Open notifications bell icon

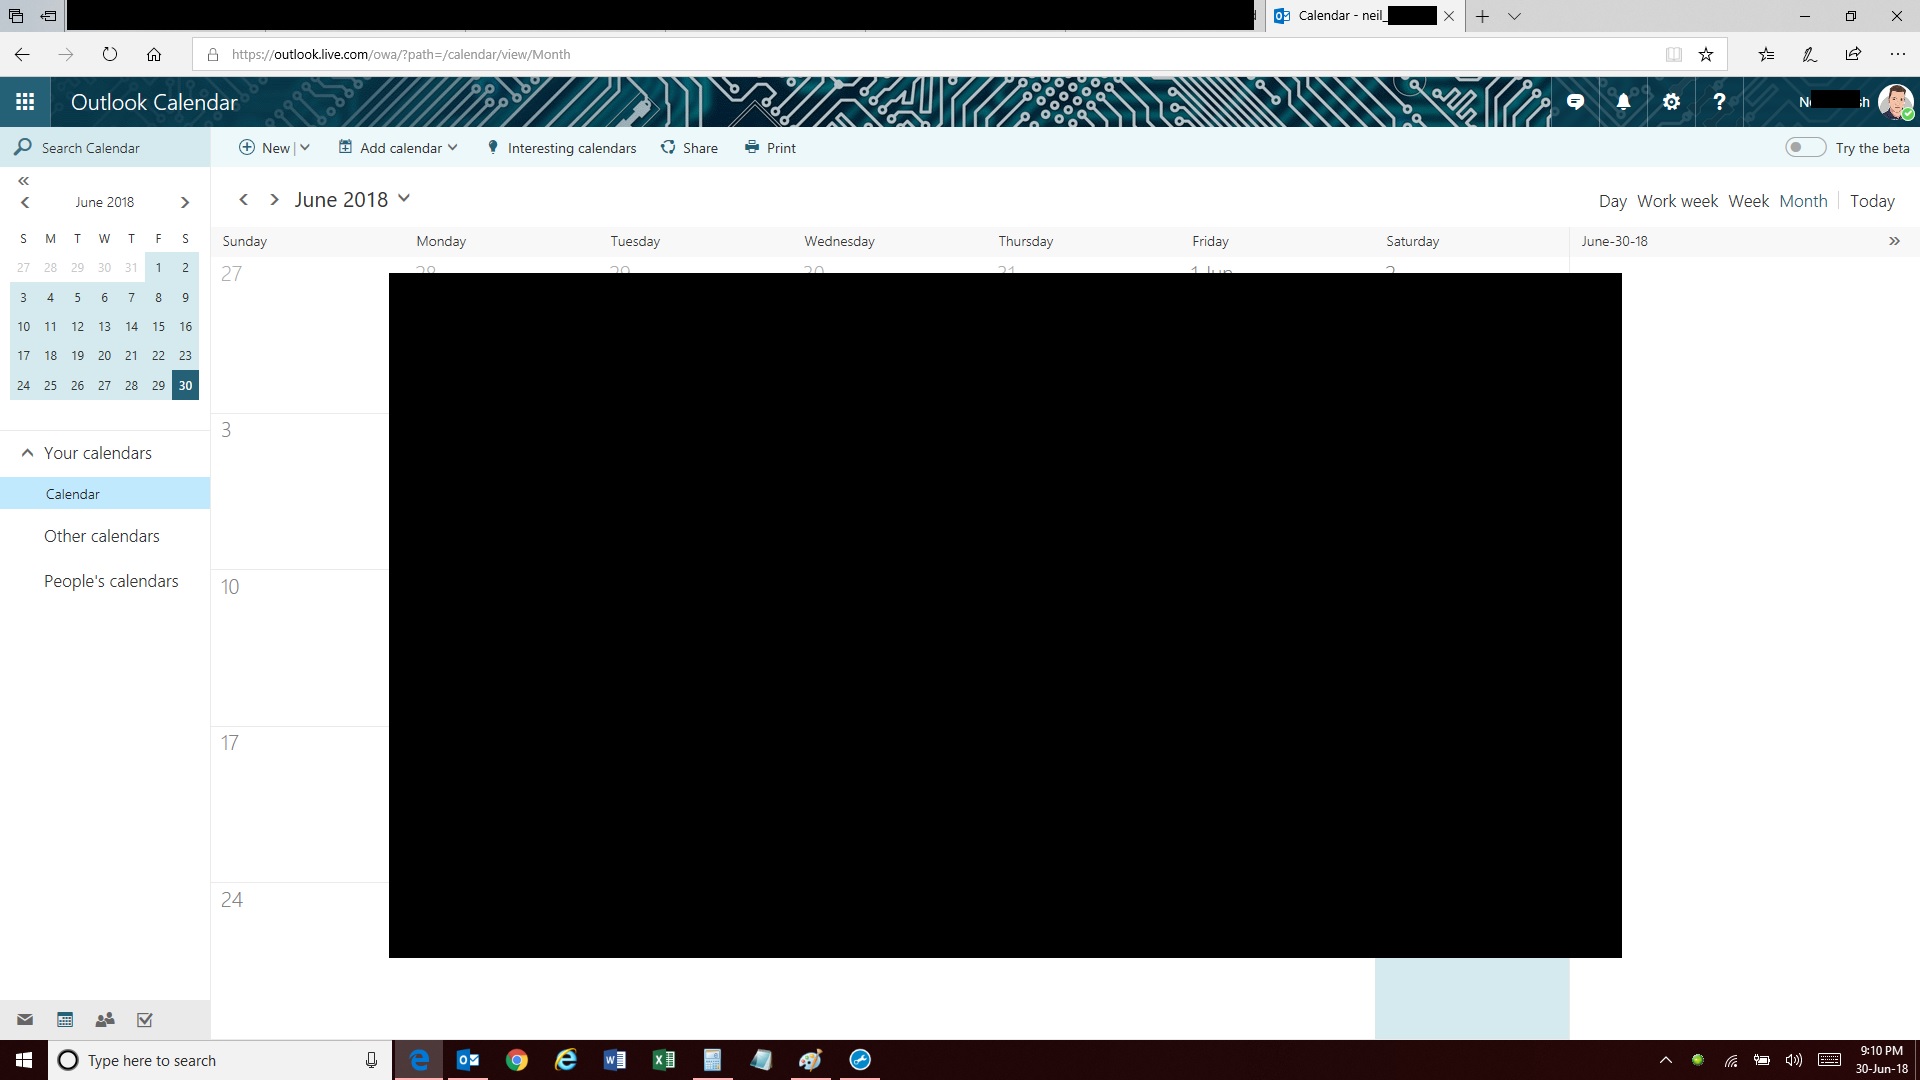coord(1623,102)
